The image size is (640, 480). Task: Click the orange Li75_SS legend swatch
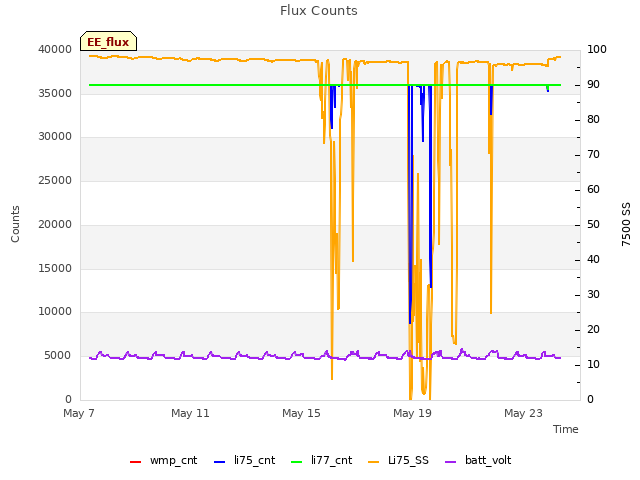tap(373, 462)
